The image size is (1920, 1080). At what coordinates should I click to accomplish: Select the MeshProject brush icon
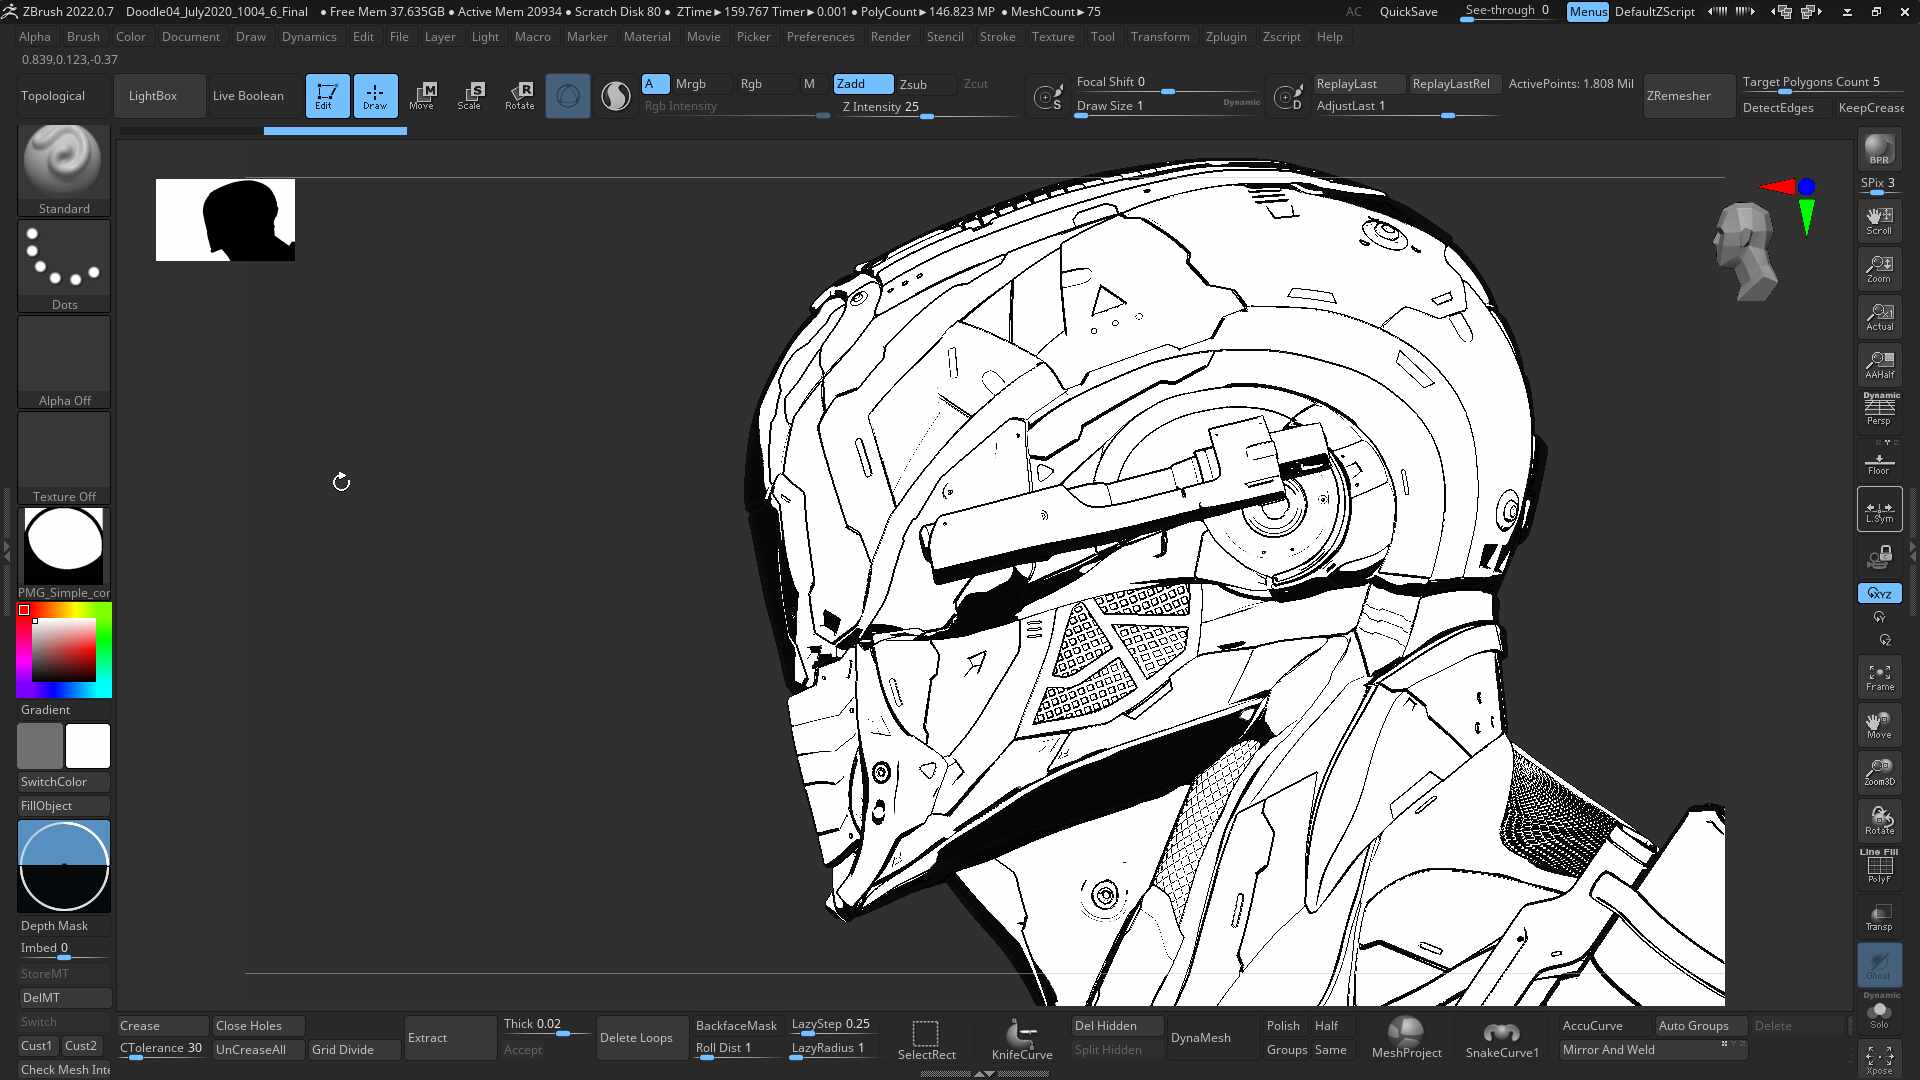click(1406, 1038)
